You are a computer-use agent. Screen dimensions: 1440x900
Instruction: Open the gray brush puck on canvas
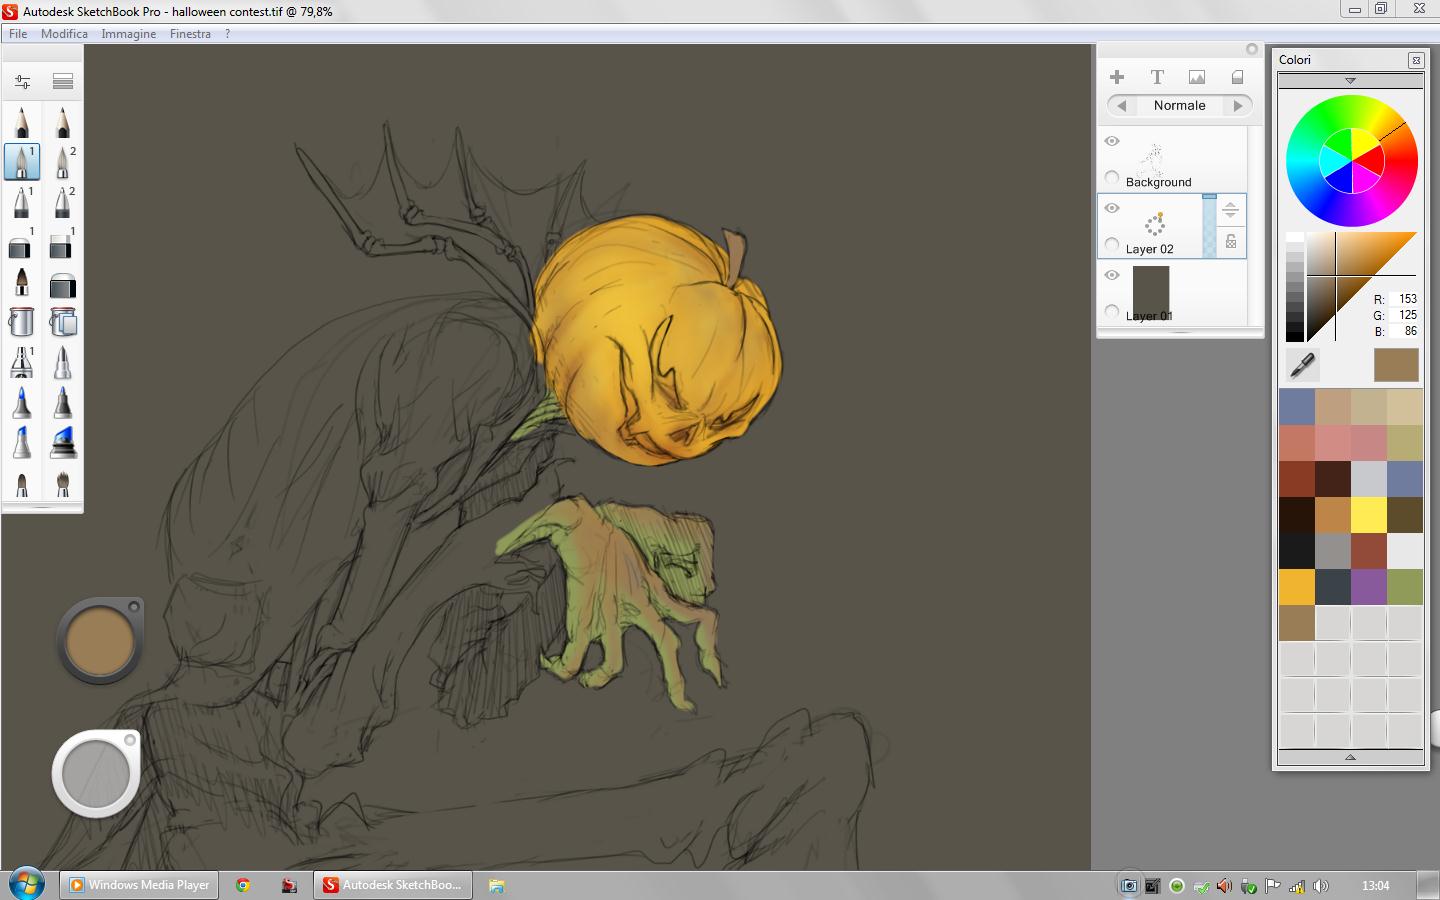click(x=96, y=774)
